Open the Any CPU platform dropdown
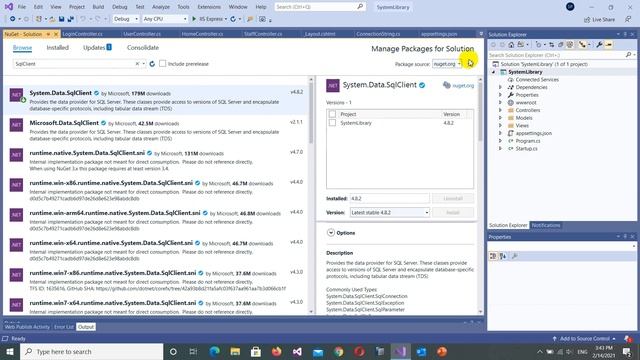Screen dimensions: 640x360 (165, 19)
